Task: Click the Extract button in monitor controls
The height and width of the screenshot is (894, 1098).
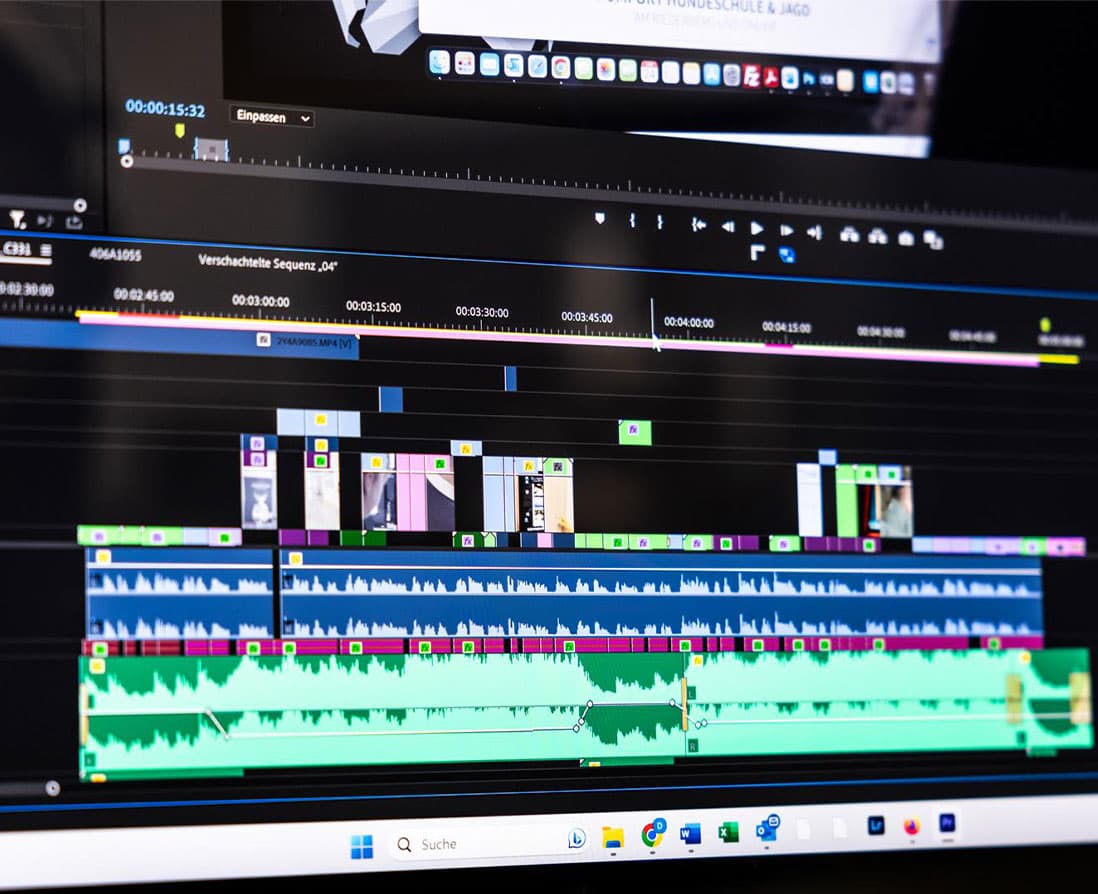Action: [877, 237]
